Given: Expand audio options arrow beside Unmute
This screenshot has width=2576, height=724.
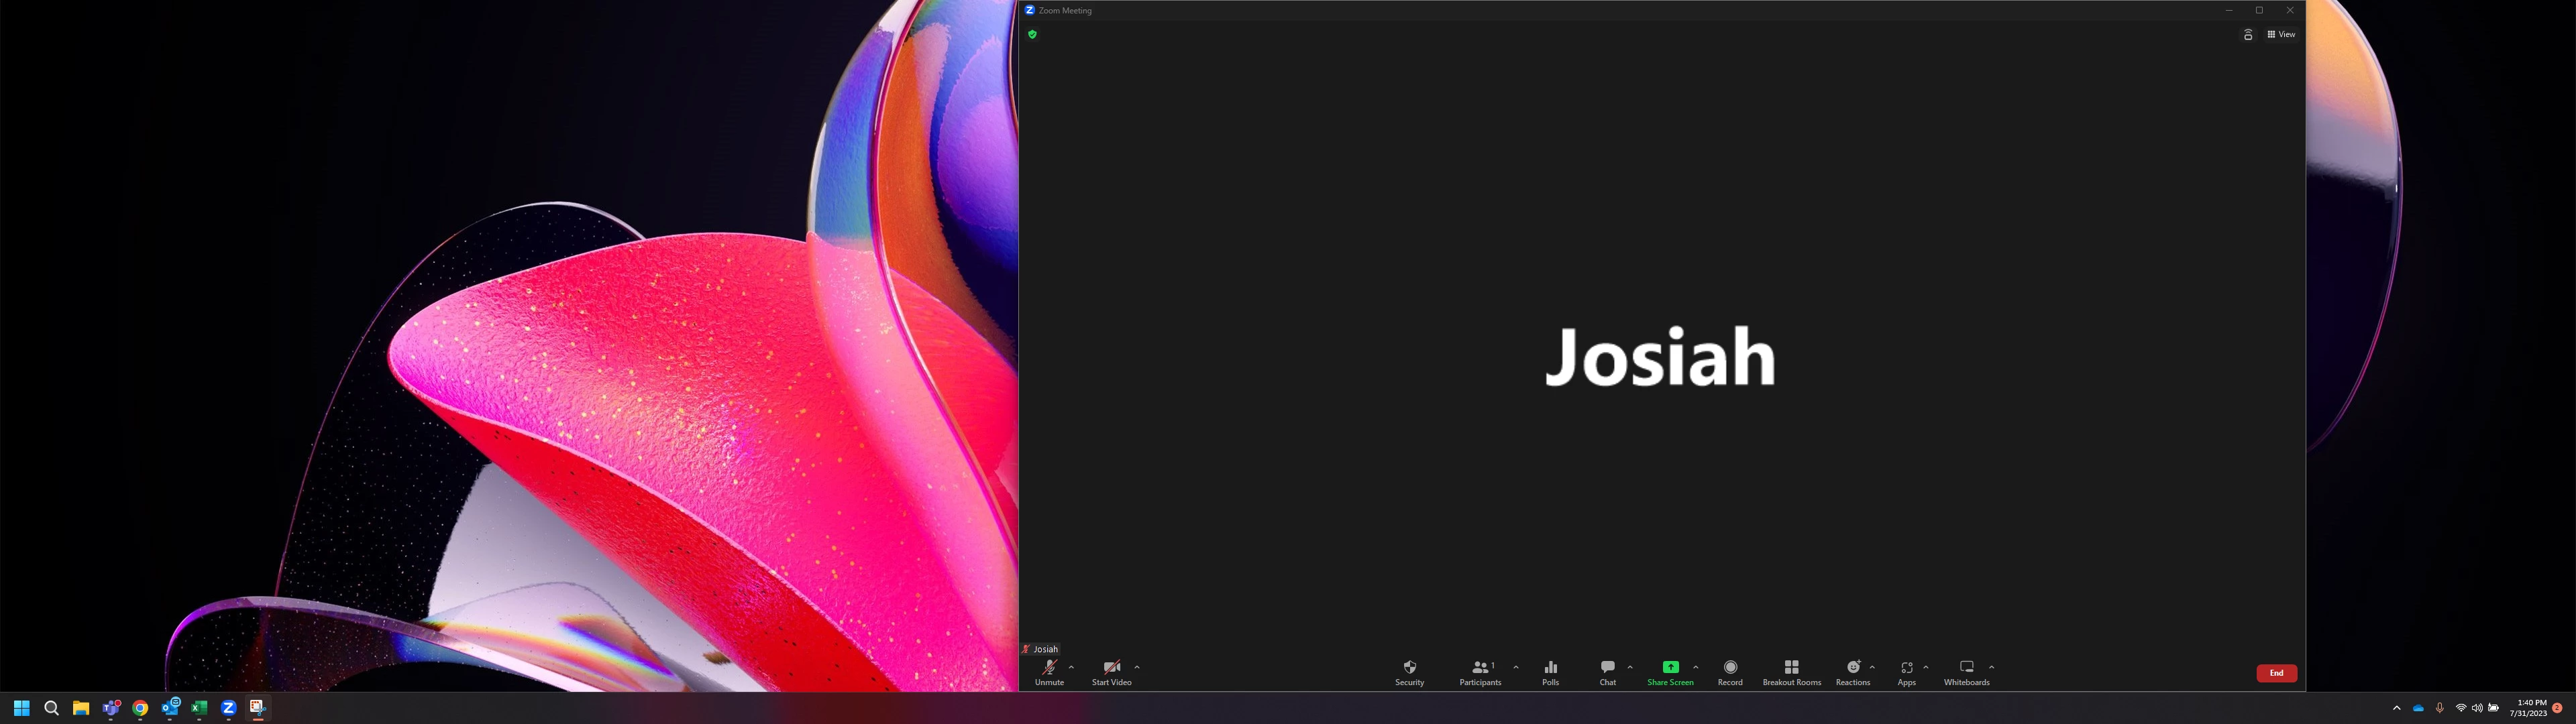Looking at the screenshot, I should [1071, 667].
